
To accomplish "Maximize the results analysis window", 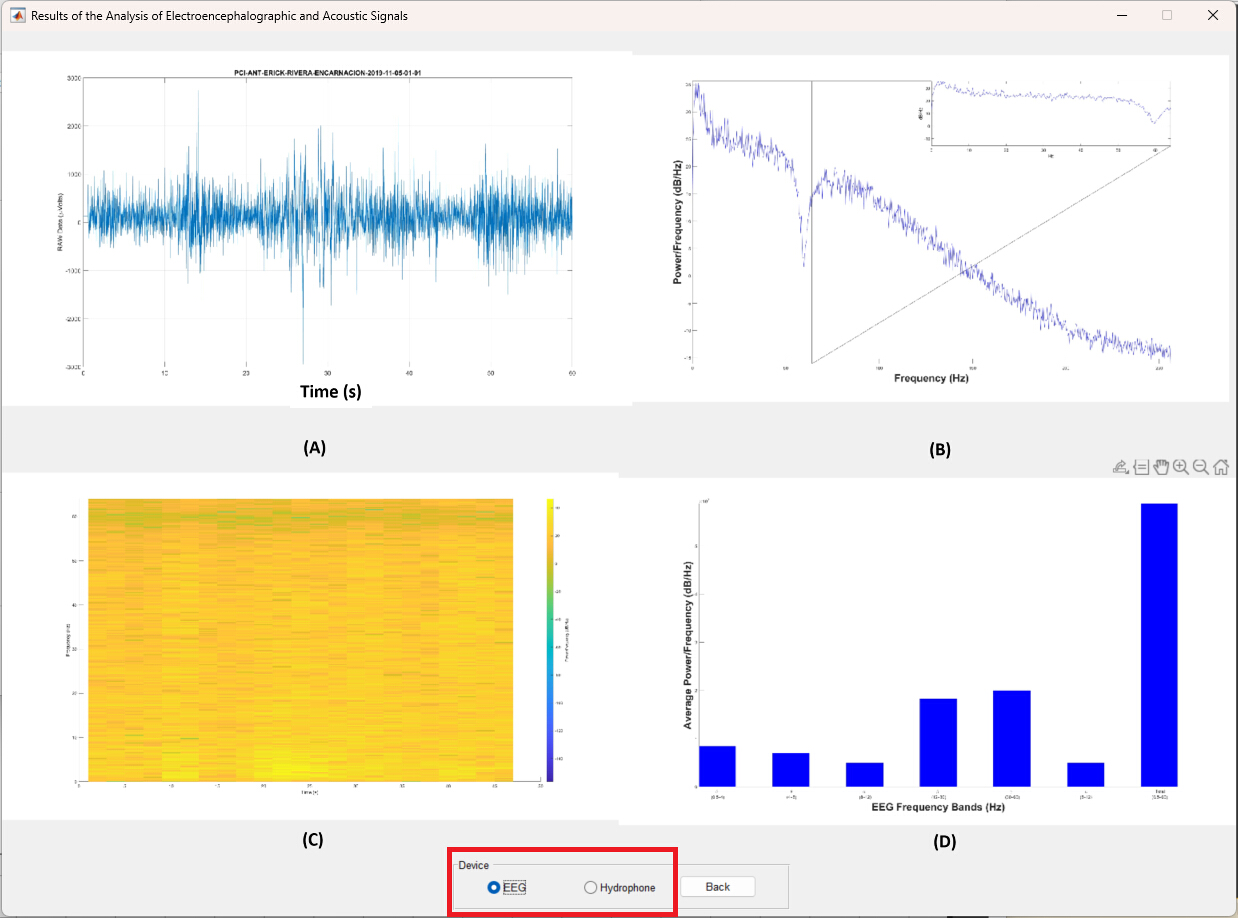I will coord(1167,16).
